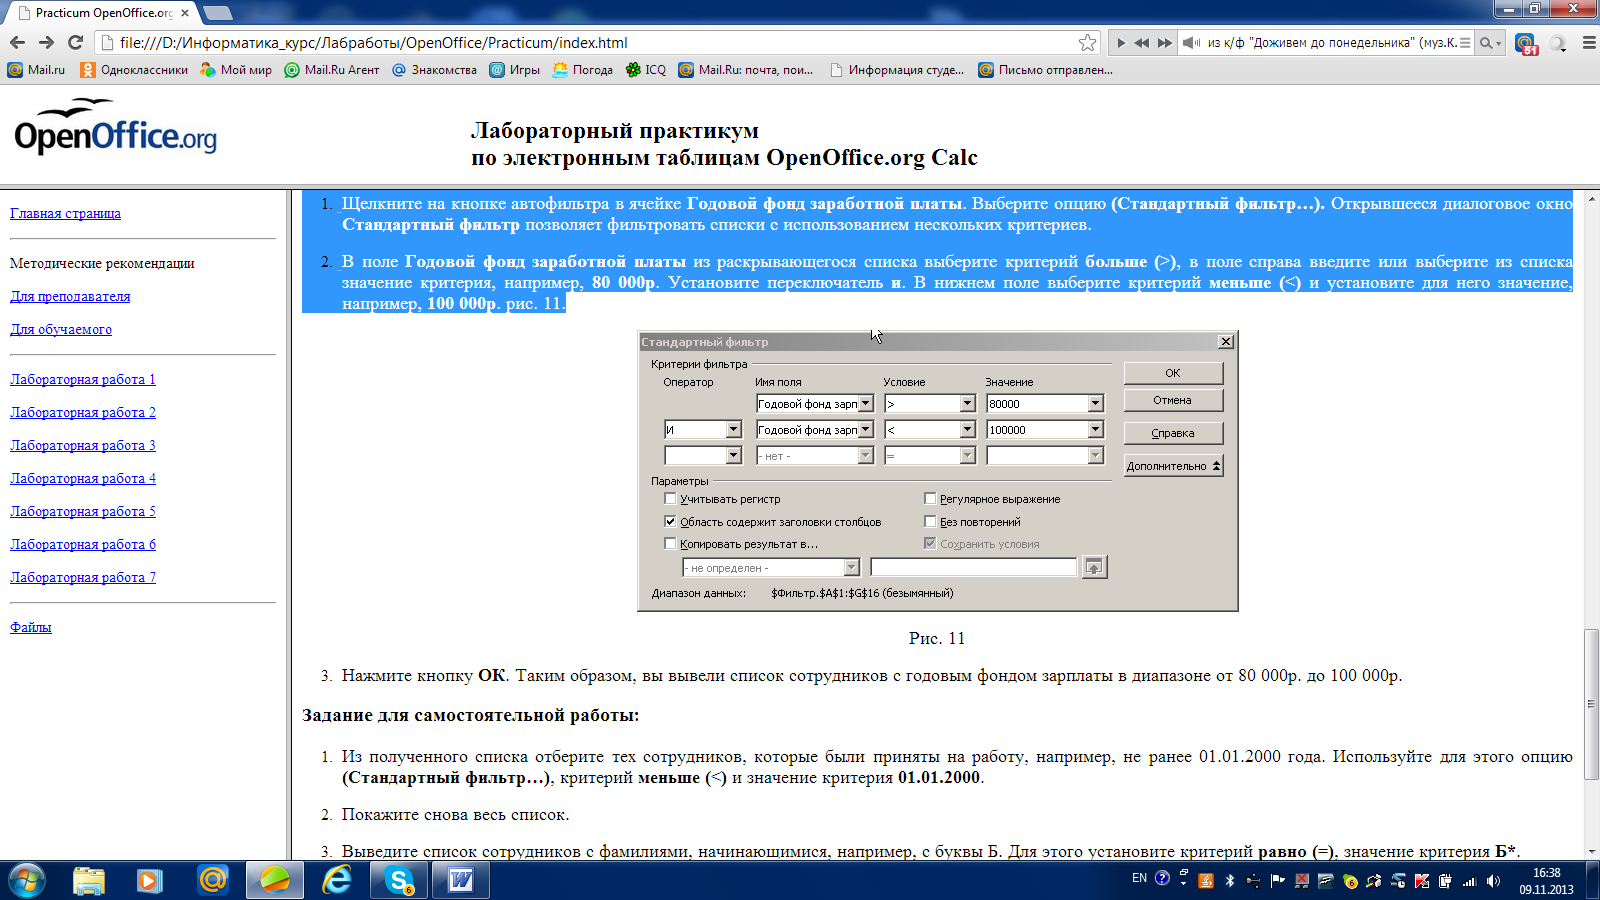Screen dimensions: 1600x900
Task: Open Лабораторная работа 5
Action: tap(83, 511)
